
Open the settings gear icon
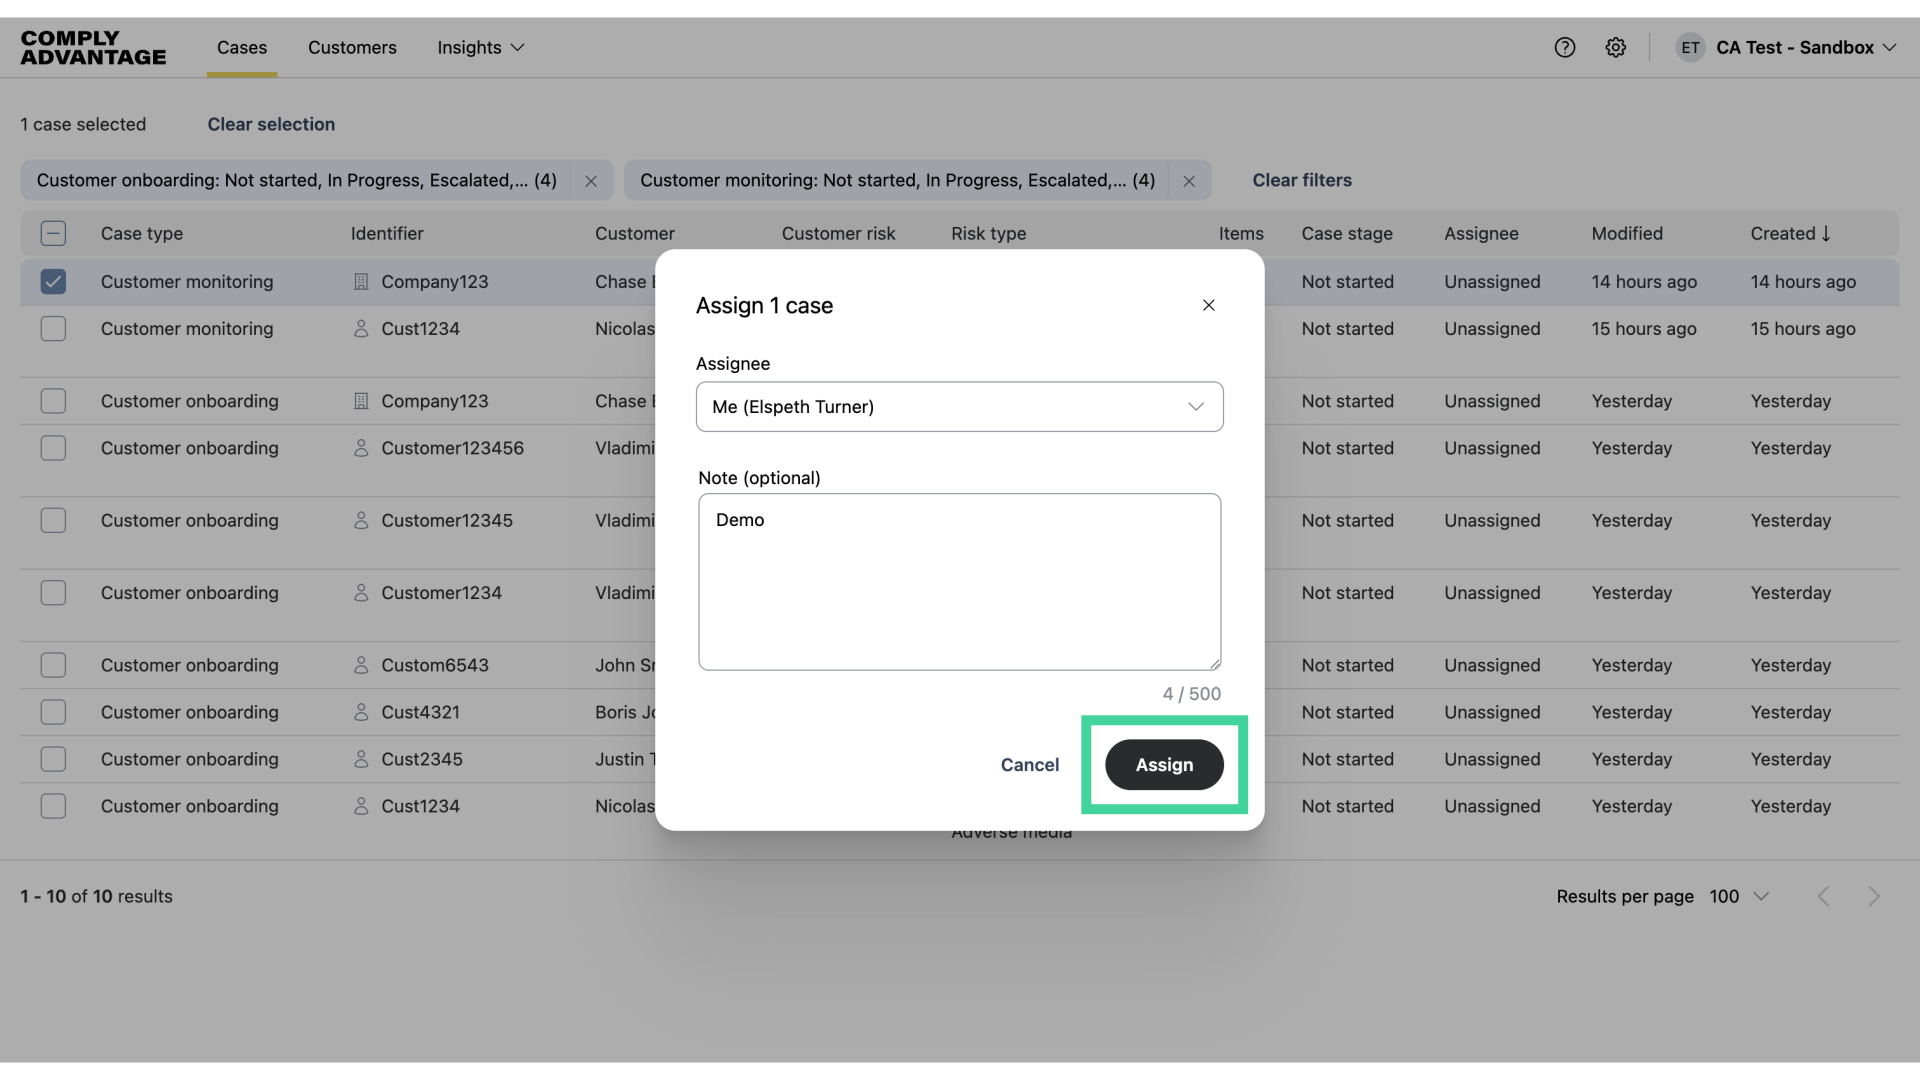(x=1616, y=47)
